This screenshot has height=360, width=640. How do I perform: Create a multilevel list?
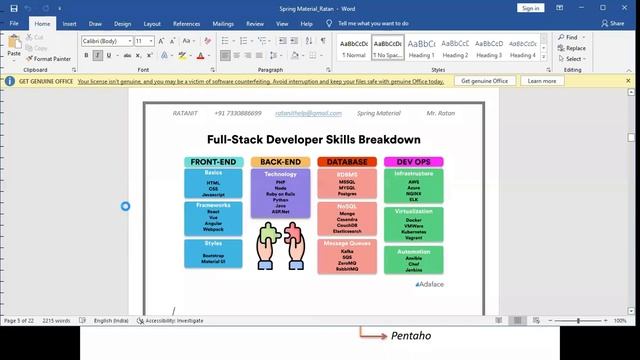(x=262, y=41)
